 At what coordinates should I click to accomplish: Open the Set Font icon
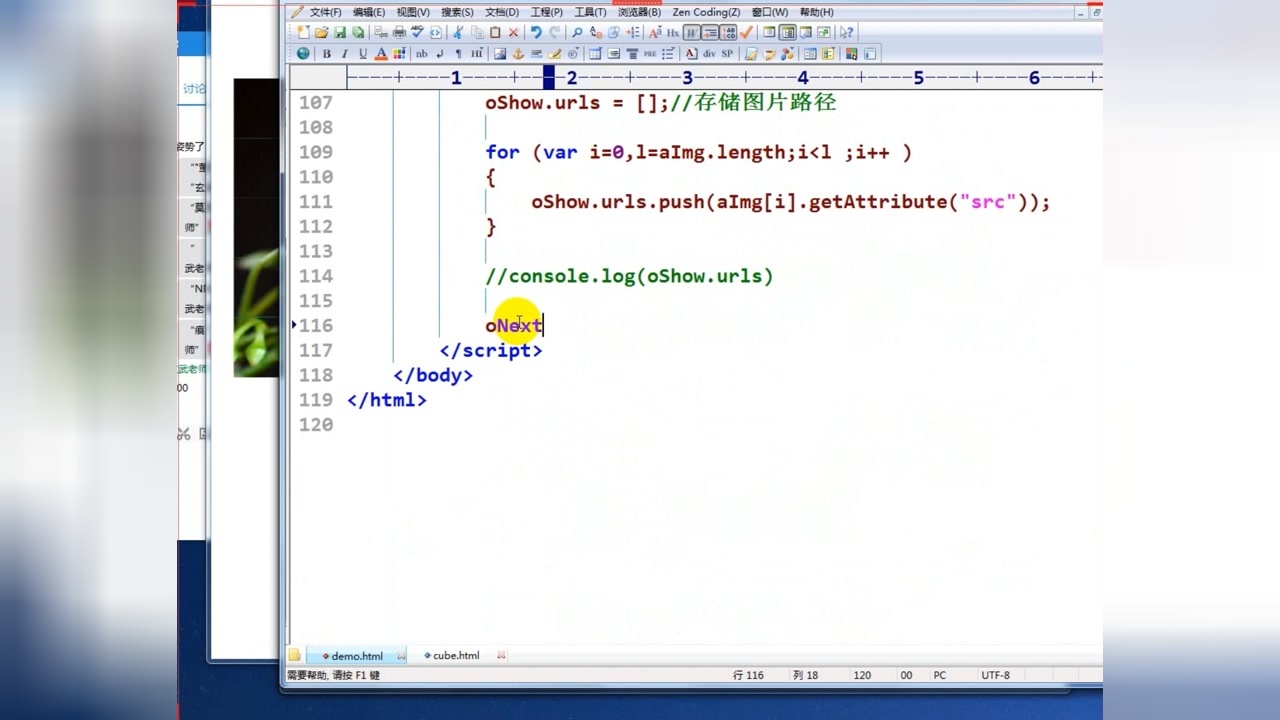point(656,33)
